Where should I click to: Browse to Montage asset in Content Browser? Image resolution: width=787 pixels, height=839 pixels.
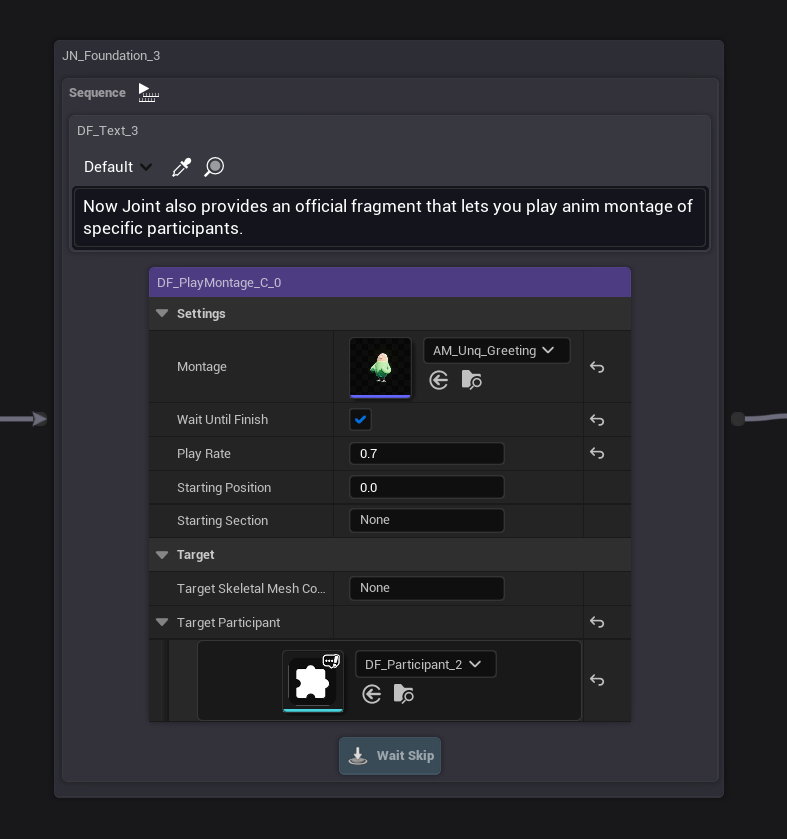(x=472, y=380)
